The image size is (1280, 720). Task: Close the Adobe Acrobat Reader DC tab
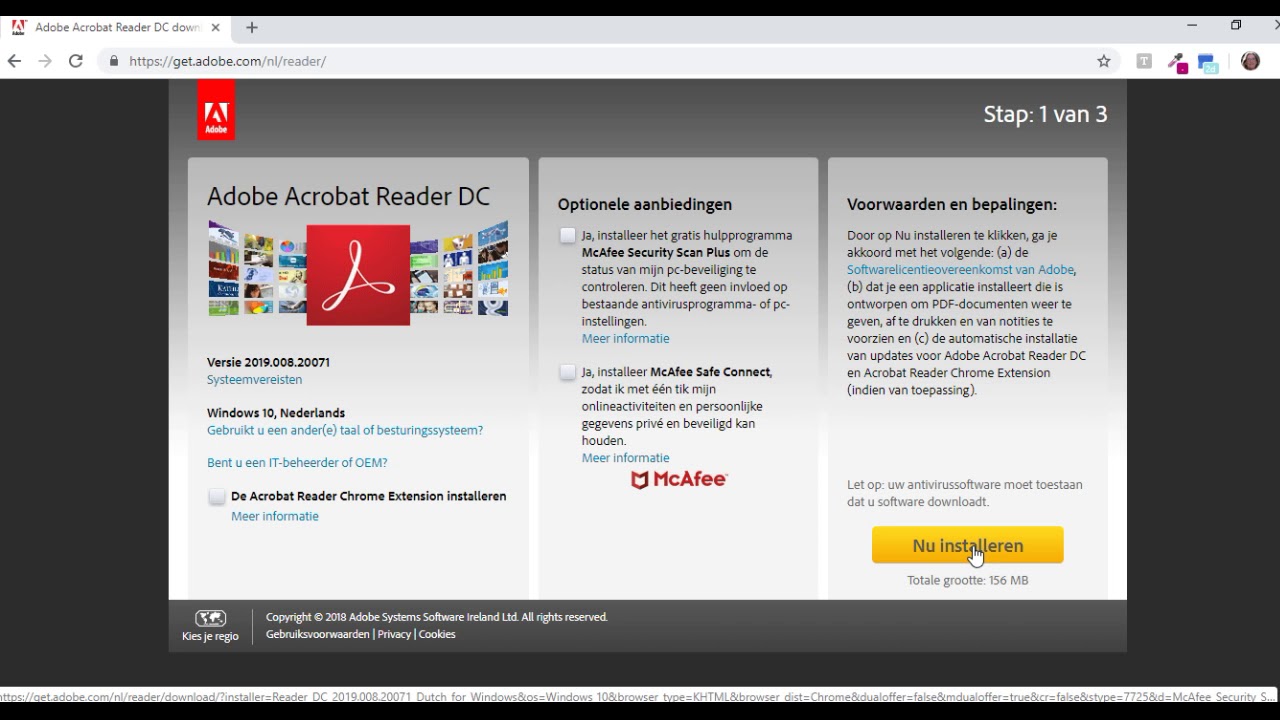point(215,27)
